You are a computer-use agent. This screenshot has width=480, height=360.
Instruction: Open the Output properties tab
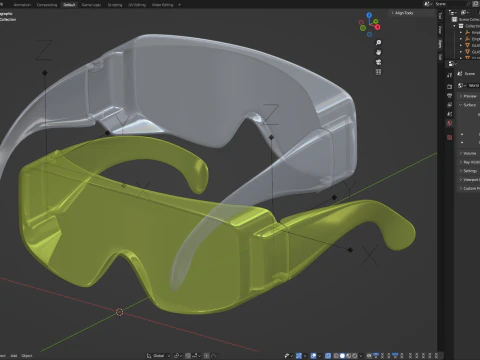tap(449, 96)
